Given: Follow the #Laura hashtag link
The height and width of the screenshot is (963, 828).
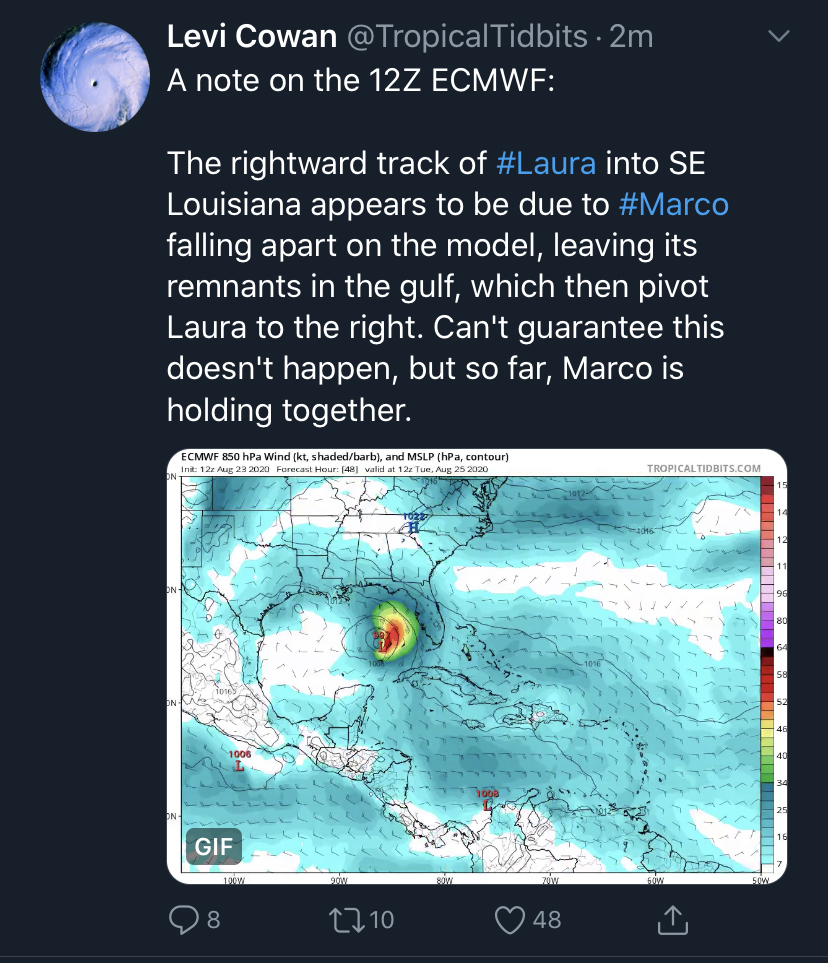Looking at the screenshot, I should [x=546, y=162].
